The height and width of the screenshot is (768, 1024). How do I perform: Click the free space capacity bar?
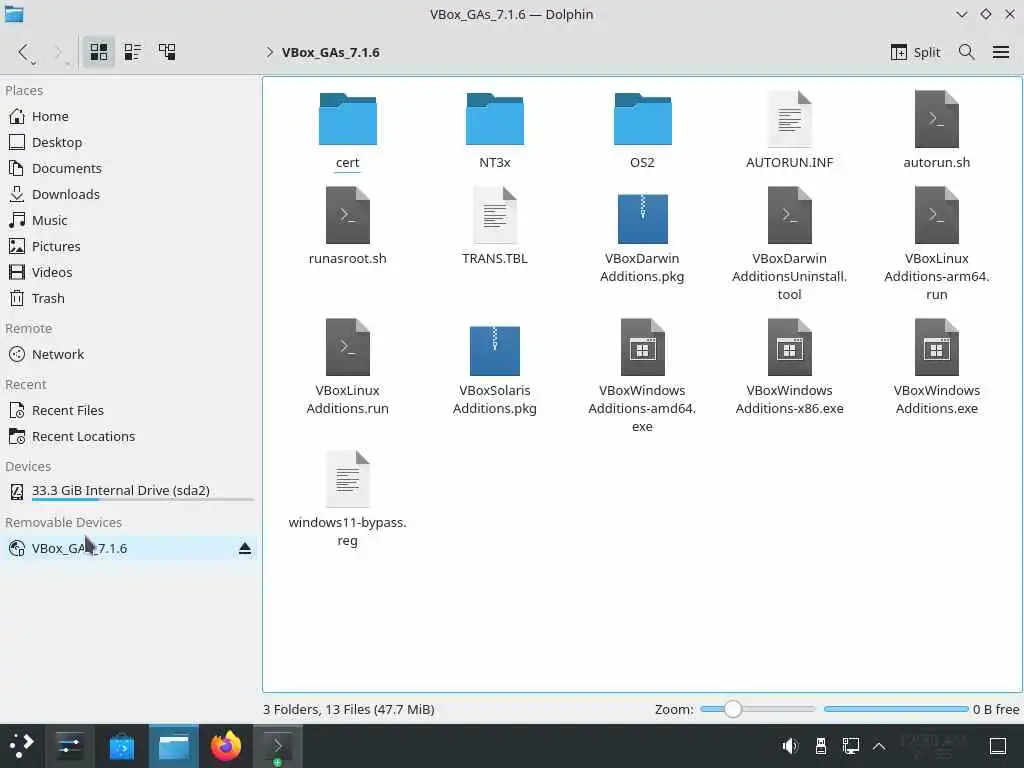tap(896, 709)
